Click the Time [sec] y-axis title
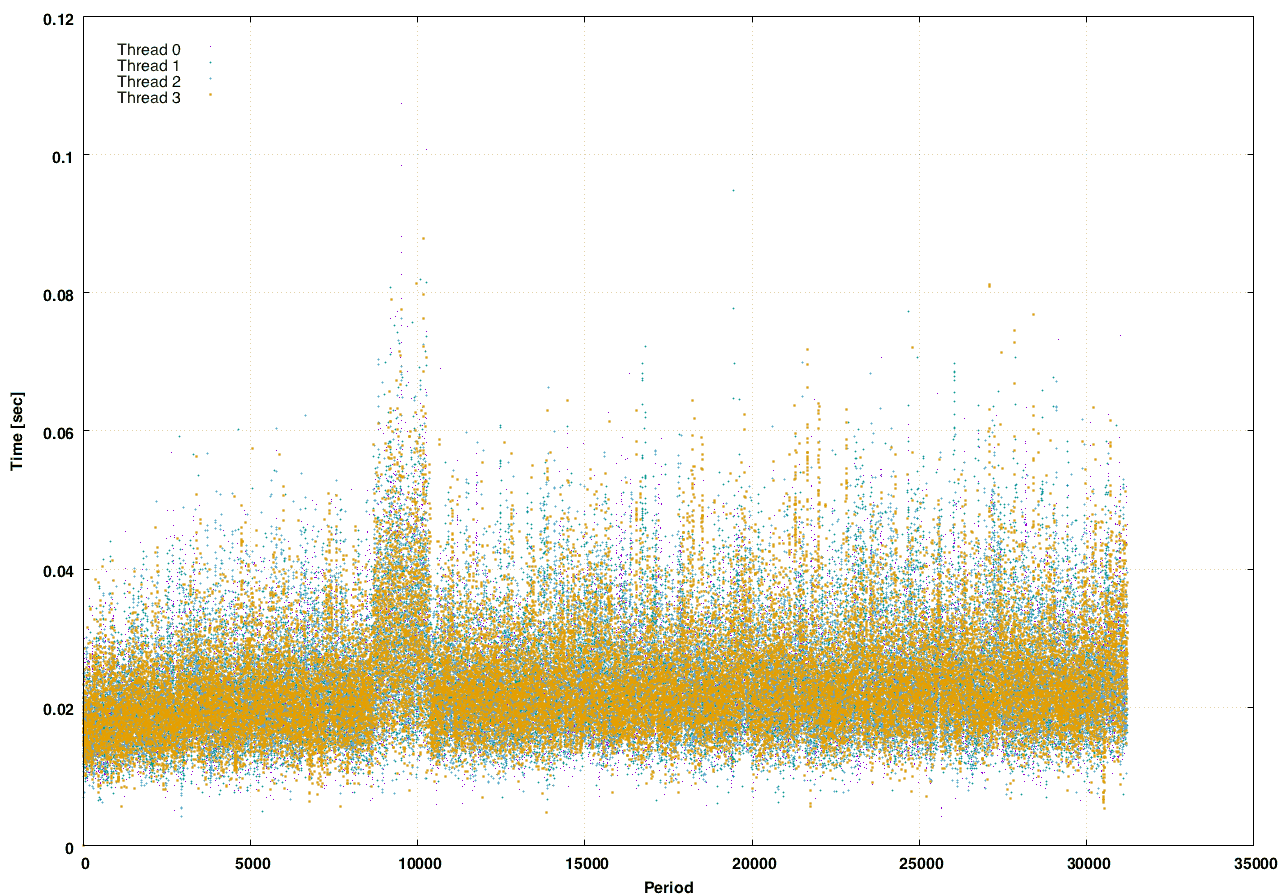The width and height of the screenshot is (1280, 896). (x=17, y=432)
